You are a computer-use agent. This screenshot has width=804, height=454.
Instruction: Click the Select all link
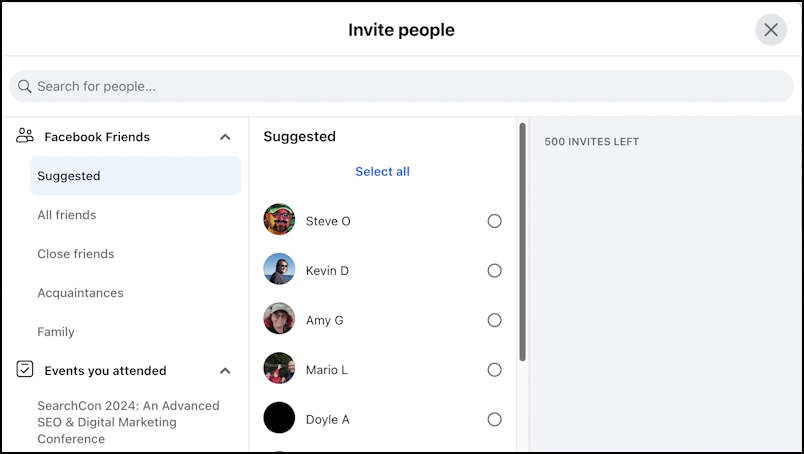(x=382, y=172)
